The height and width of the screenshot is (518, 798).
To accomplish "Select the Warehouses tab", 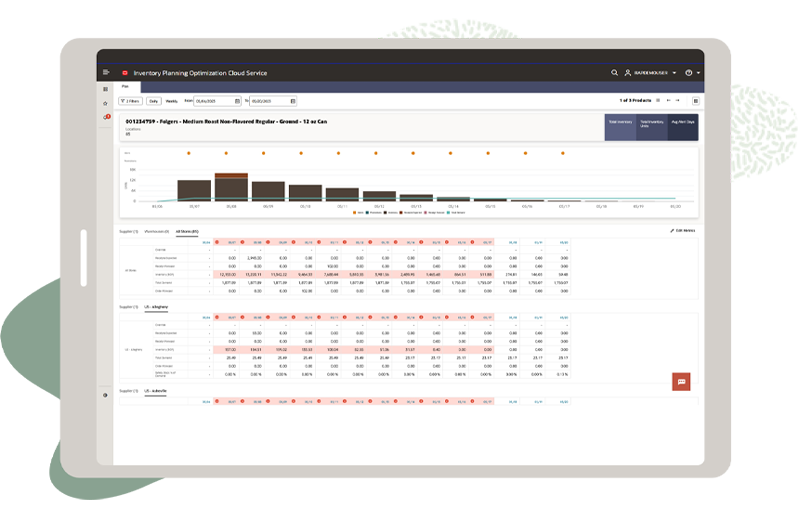I will pos(157,232).
